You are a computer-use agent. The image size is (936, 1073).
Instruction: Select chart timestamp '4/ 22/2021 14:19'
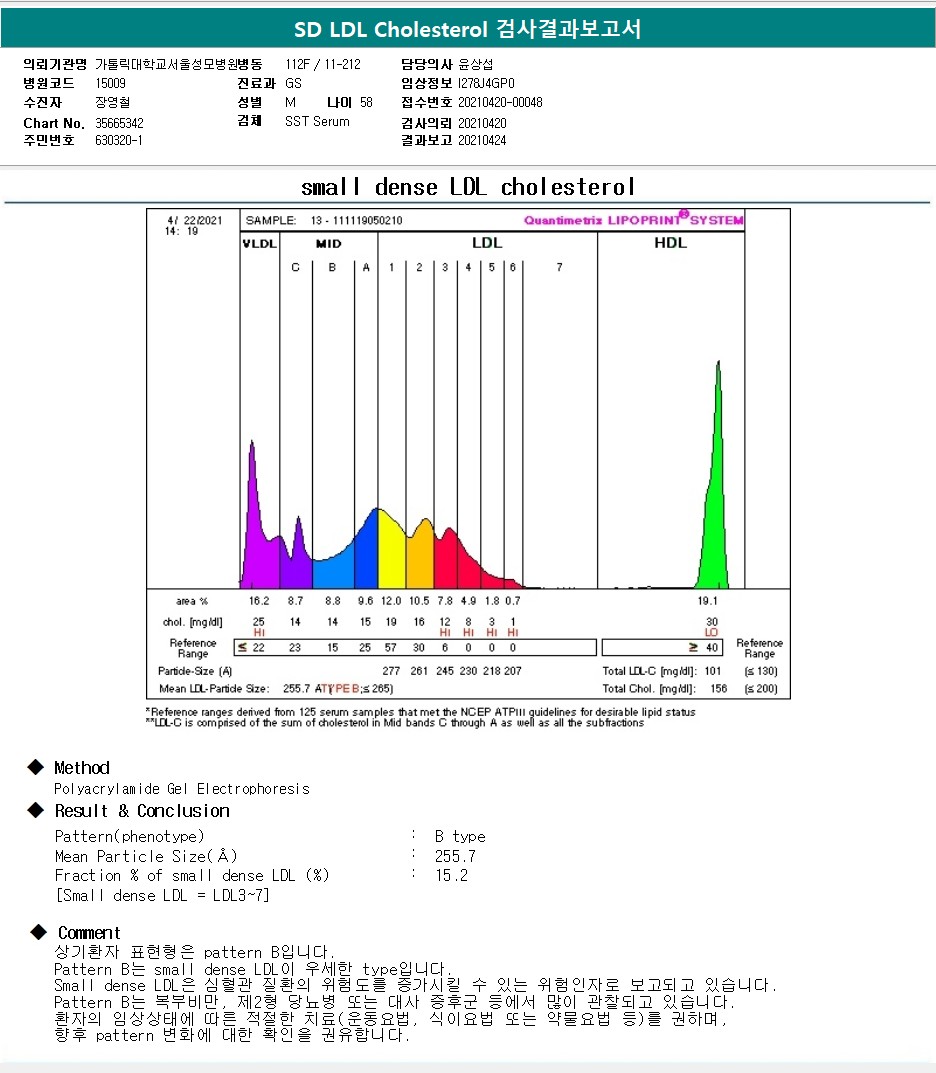[x=194, y=226]
